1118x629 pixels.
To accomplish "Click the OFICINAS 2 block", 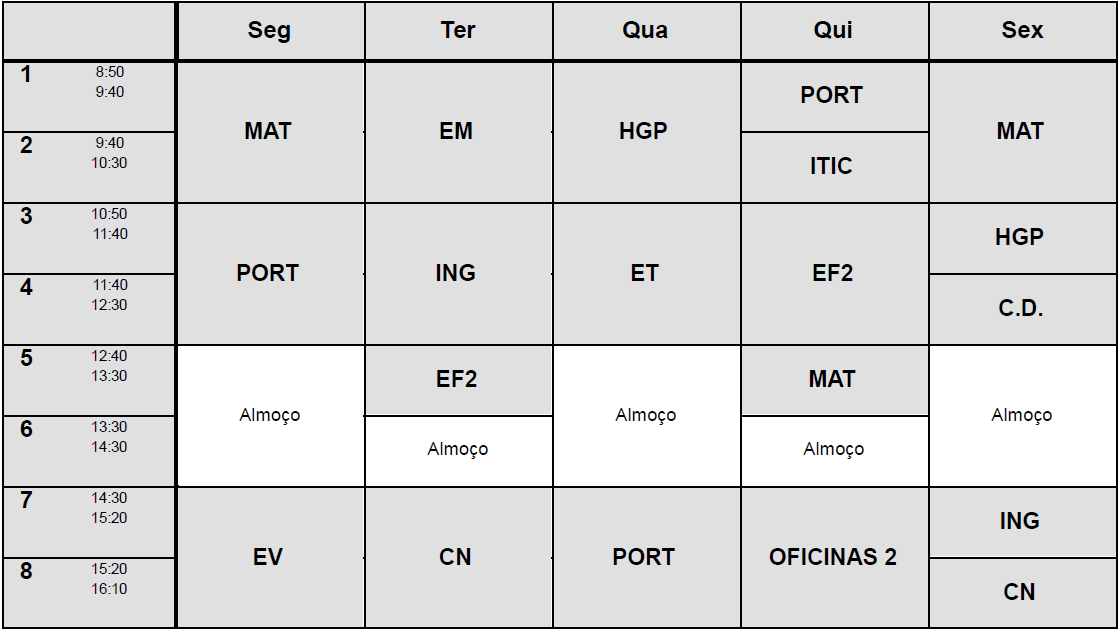I will tap(833, 557).
